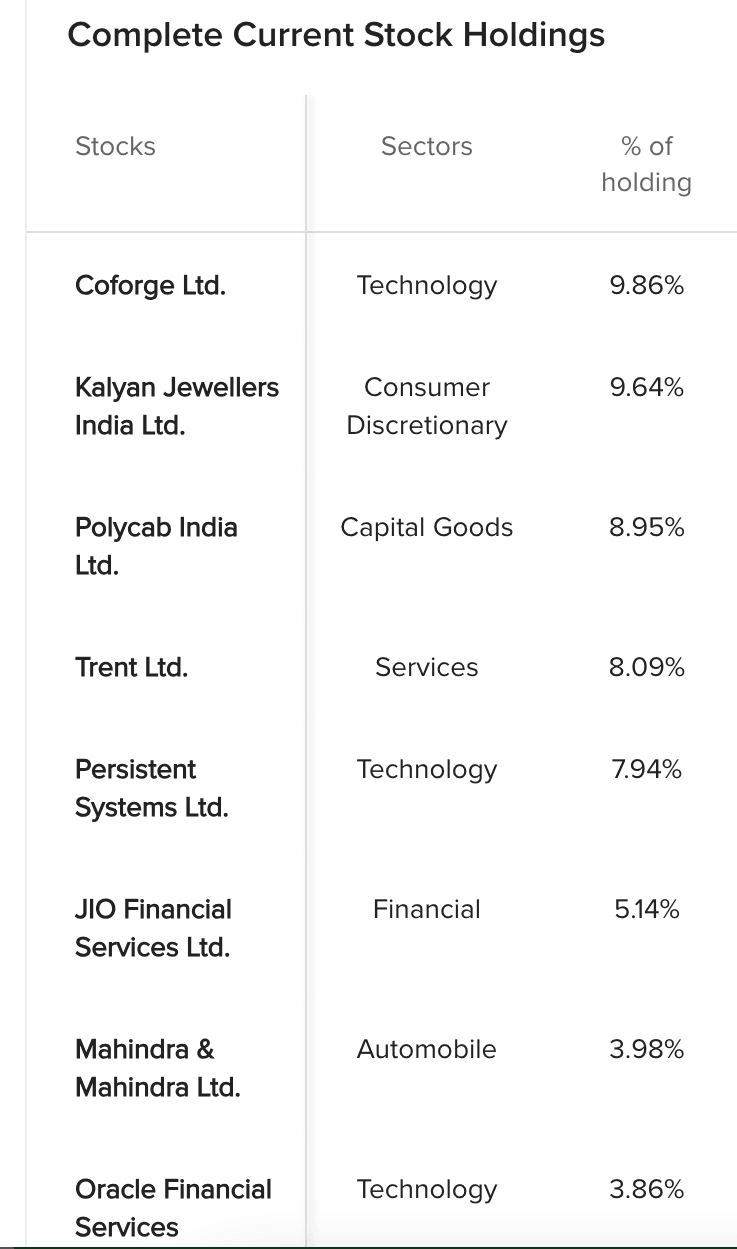This screenshot has width=737, height=1249.
Task: Click the Services sector for Trent
Action: pos(427,667)
